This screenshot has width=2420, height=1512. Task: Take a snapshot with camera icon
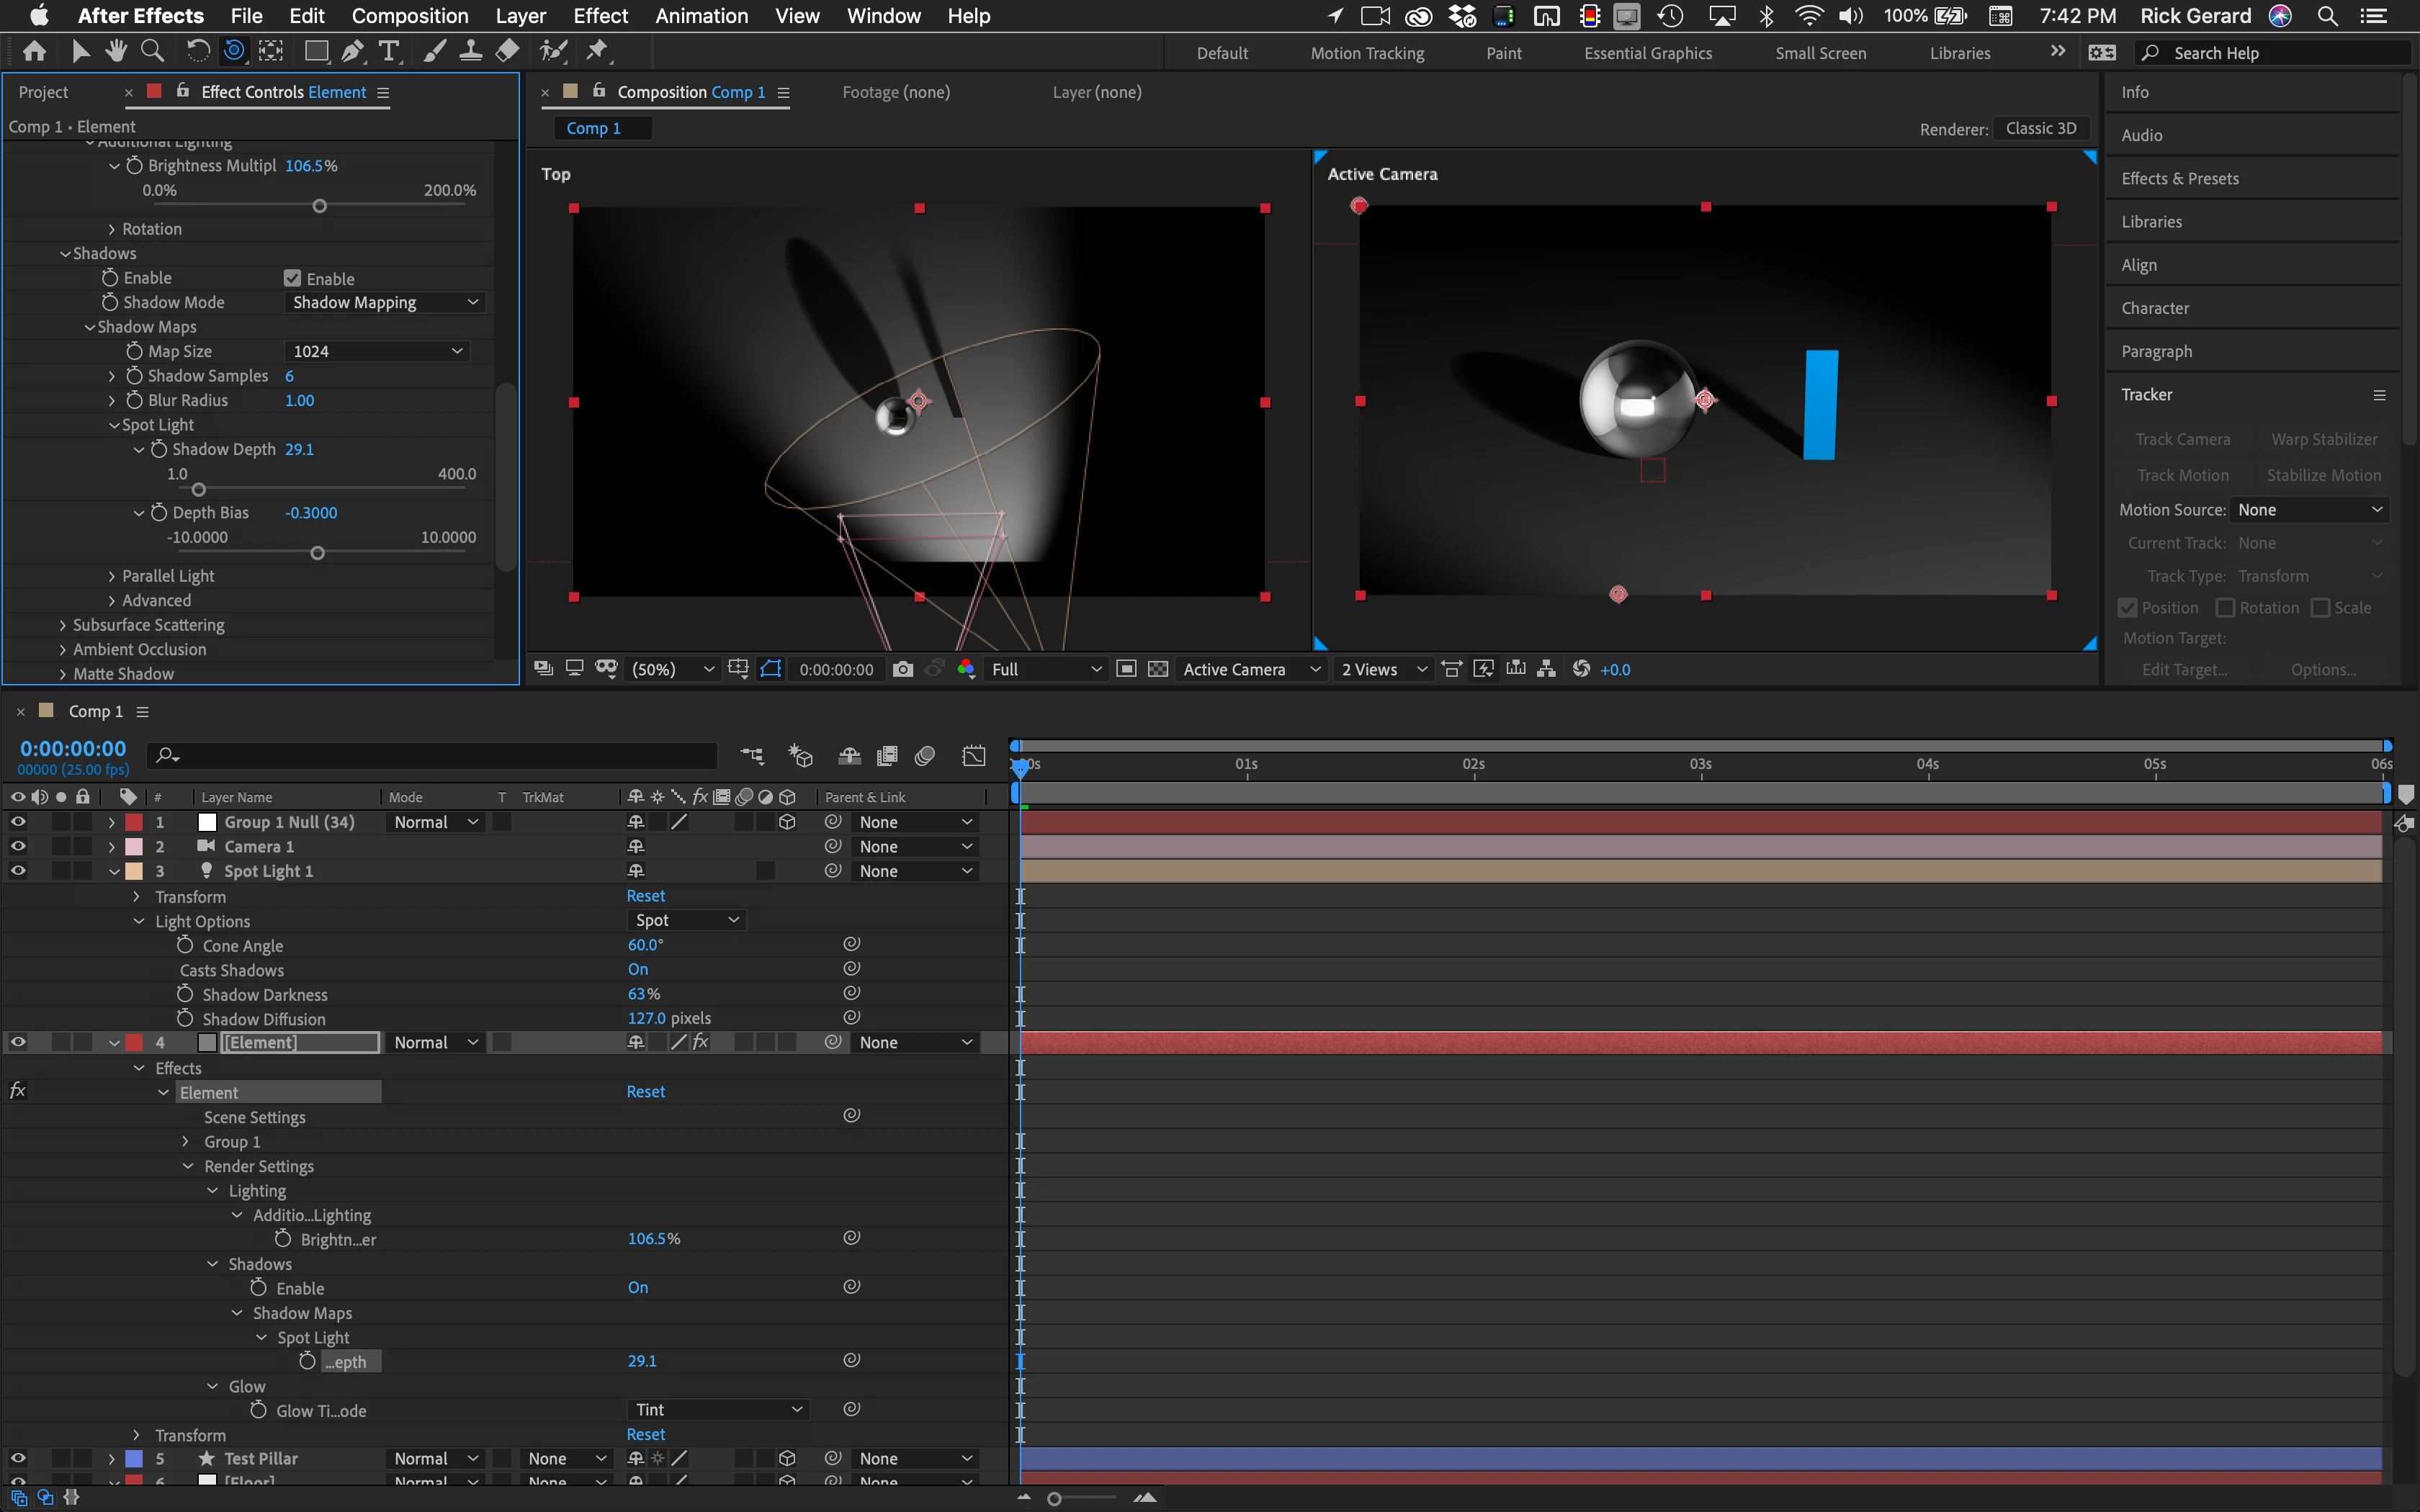tap(902, 669)
